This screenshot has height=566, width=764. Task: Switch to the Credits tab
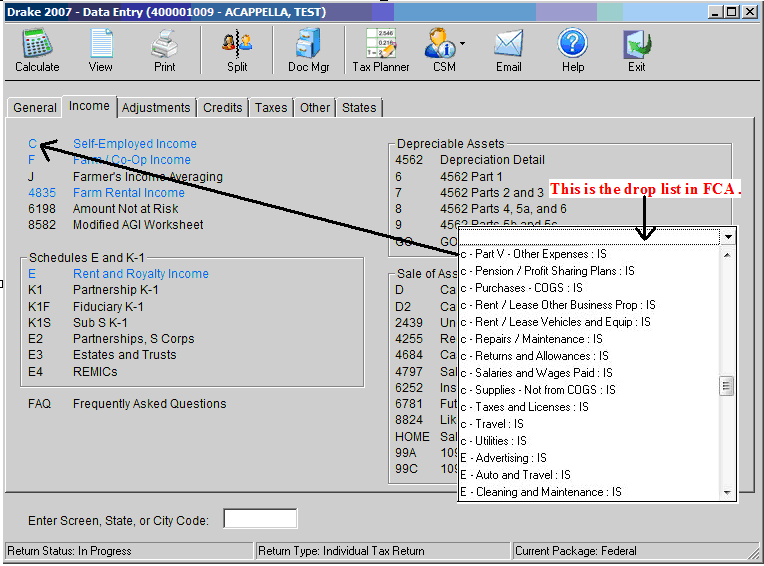pyautogui.click(x=223, y=108)
